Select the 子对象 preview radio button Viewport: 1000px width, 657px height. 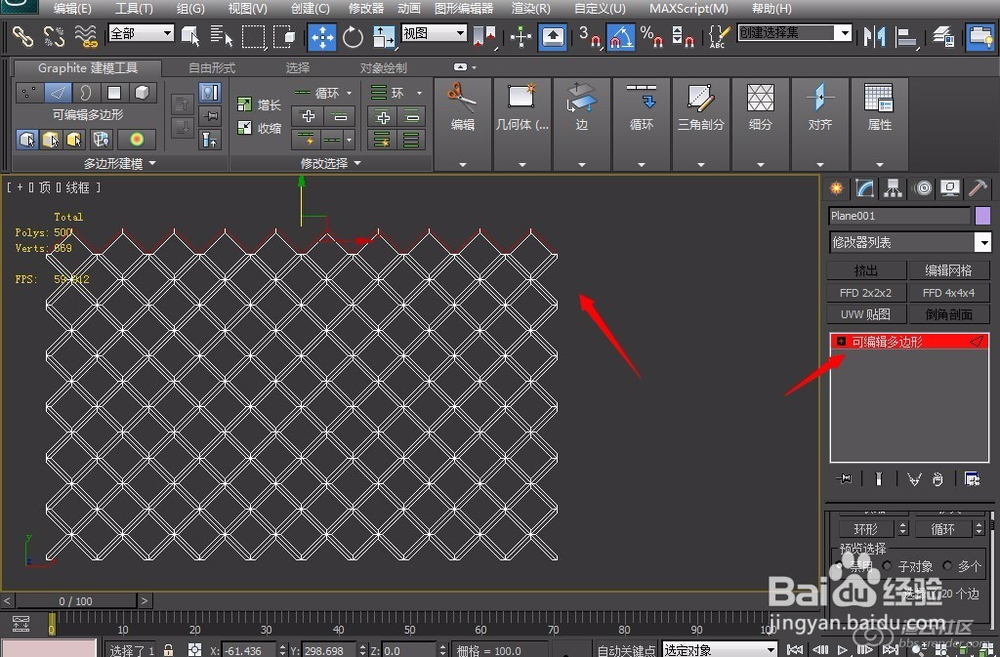[887, 566]
